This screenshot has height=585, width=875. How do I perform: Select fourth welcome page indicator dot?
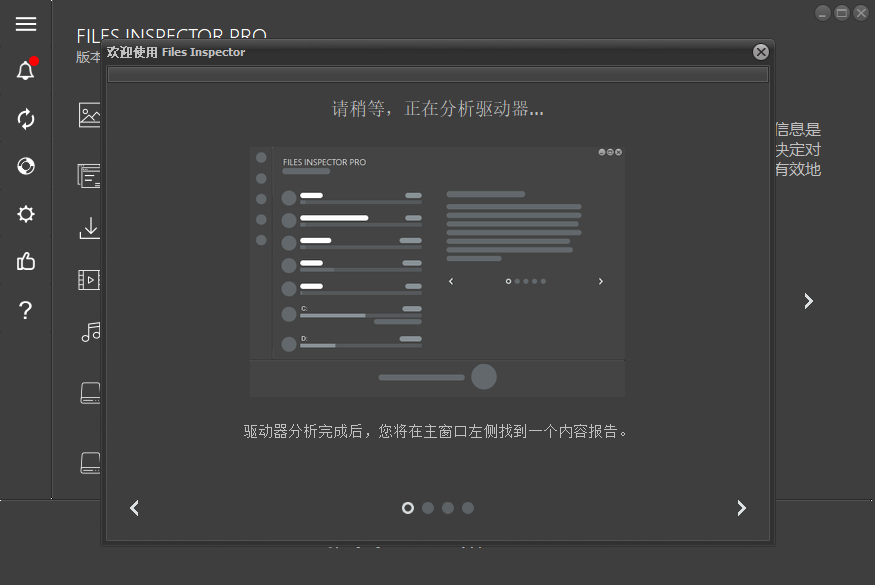click(468, 508)
